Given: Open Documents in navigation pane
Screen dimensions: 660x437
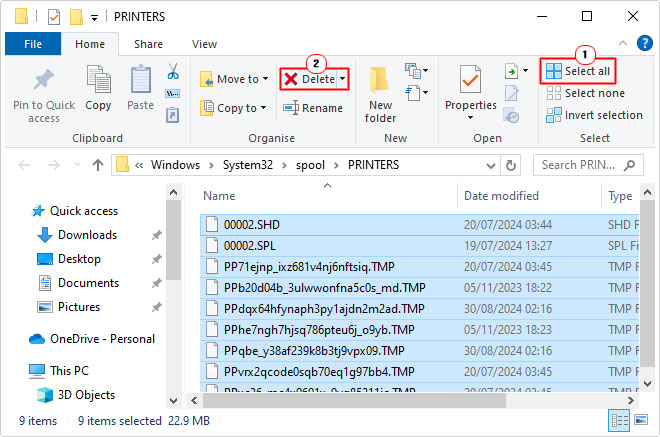Looking at the screenshot, I should [x=88, y=283].
